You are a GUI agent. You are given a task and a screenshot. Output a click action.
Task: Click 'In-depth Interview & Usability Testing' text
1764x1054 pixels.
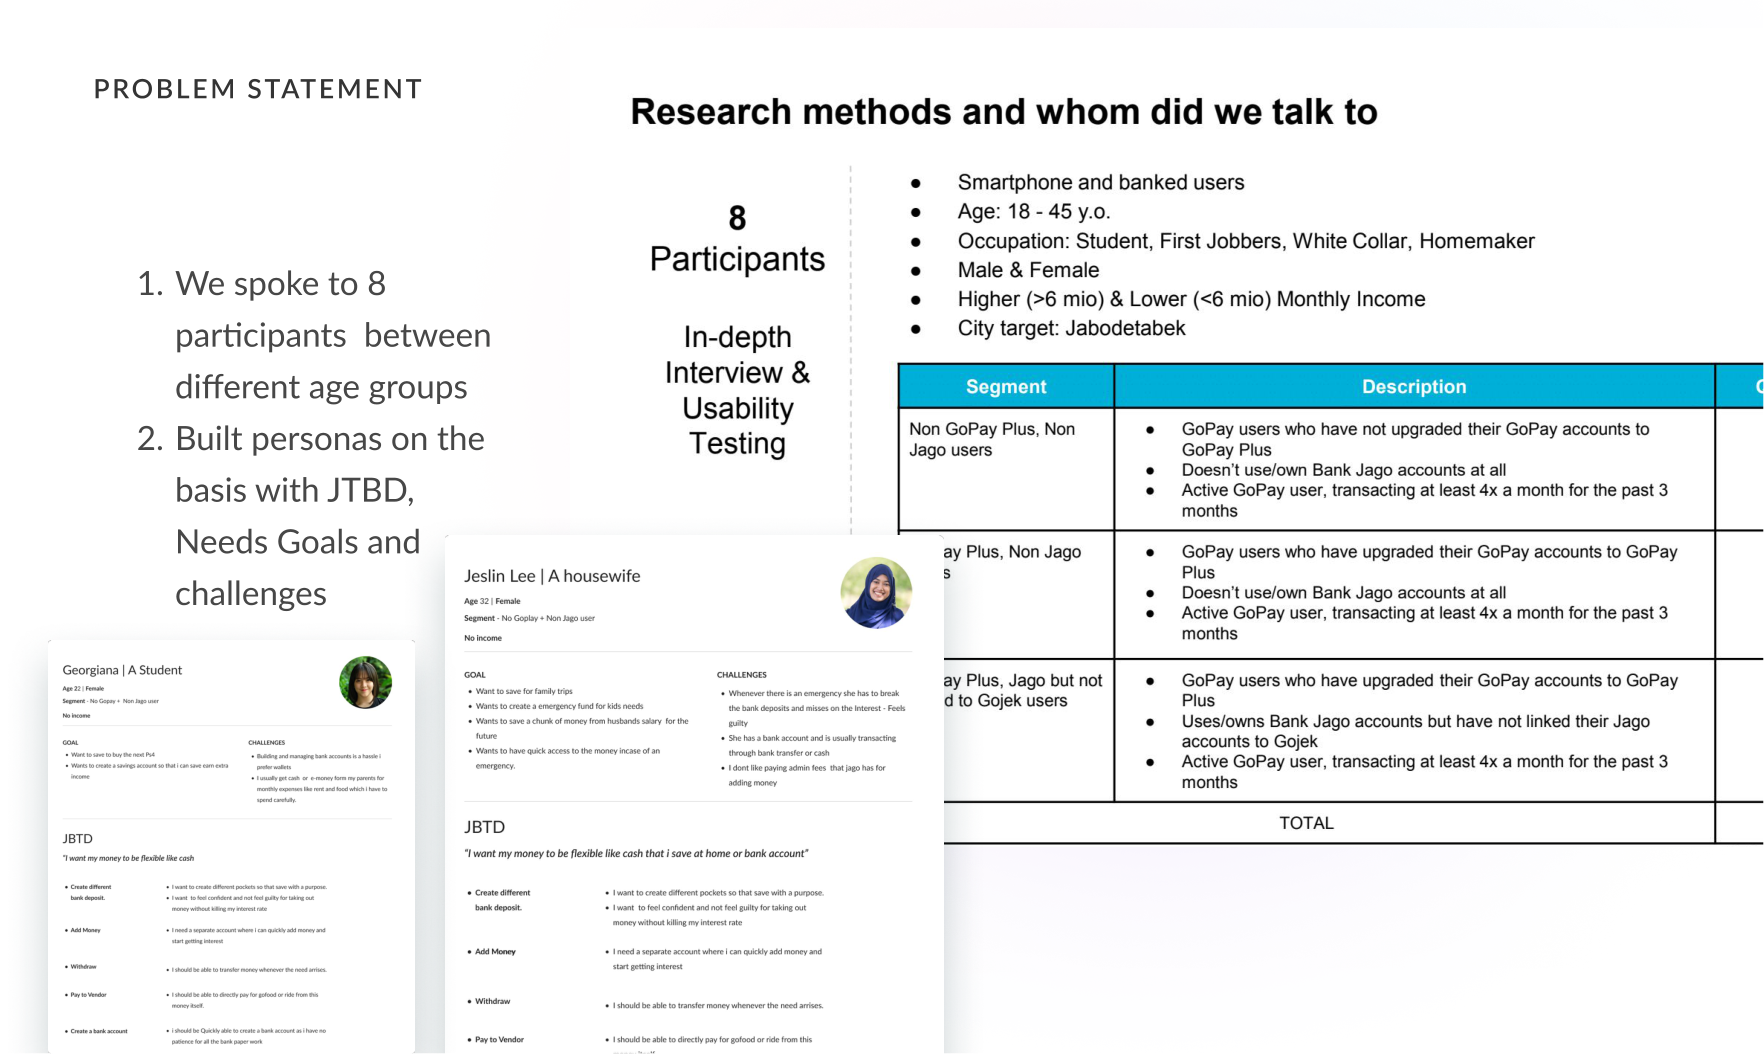pyautogui.click(x=737, y=390)
